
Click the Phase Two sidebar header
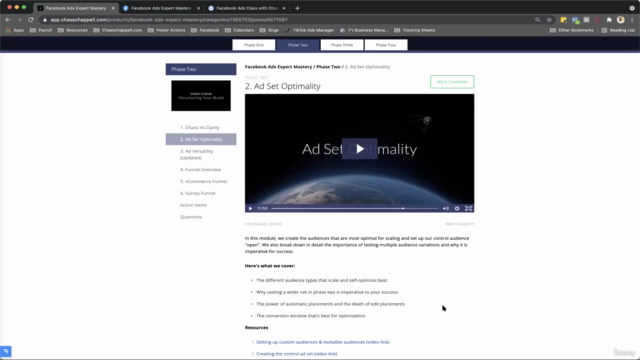201,69
